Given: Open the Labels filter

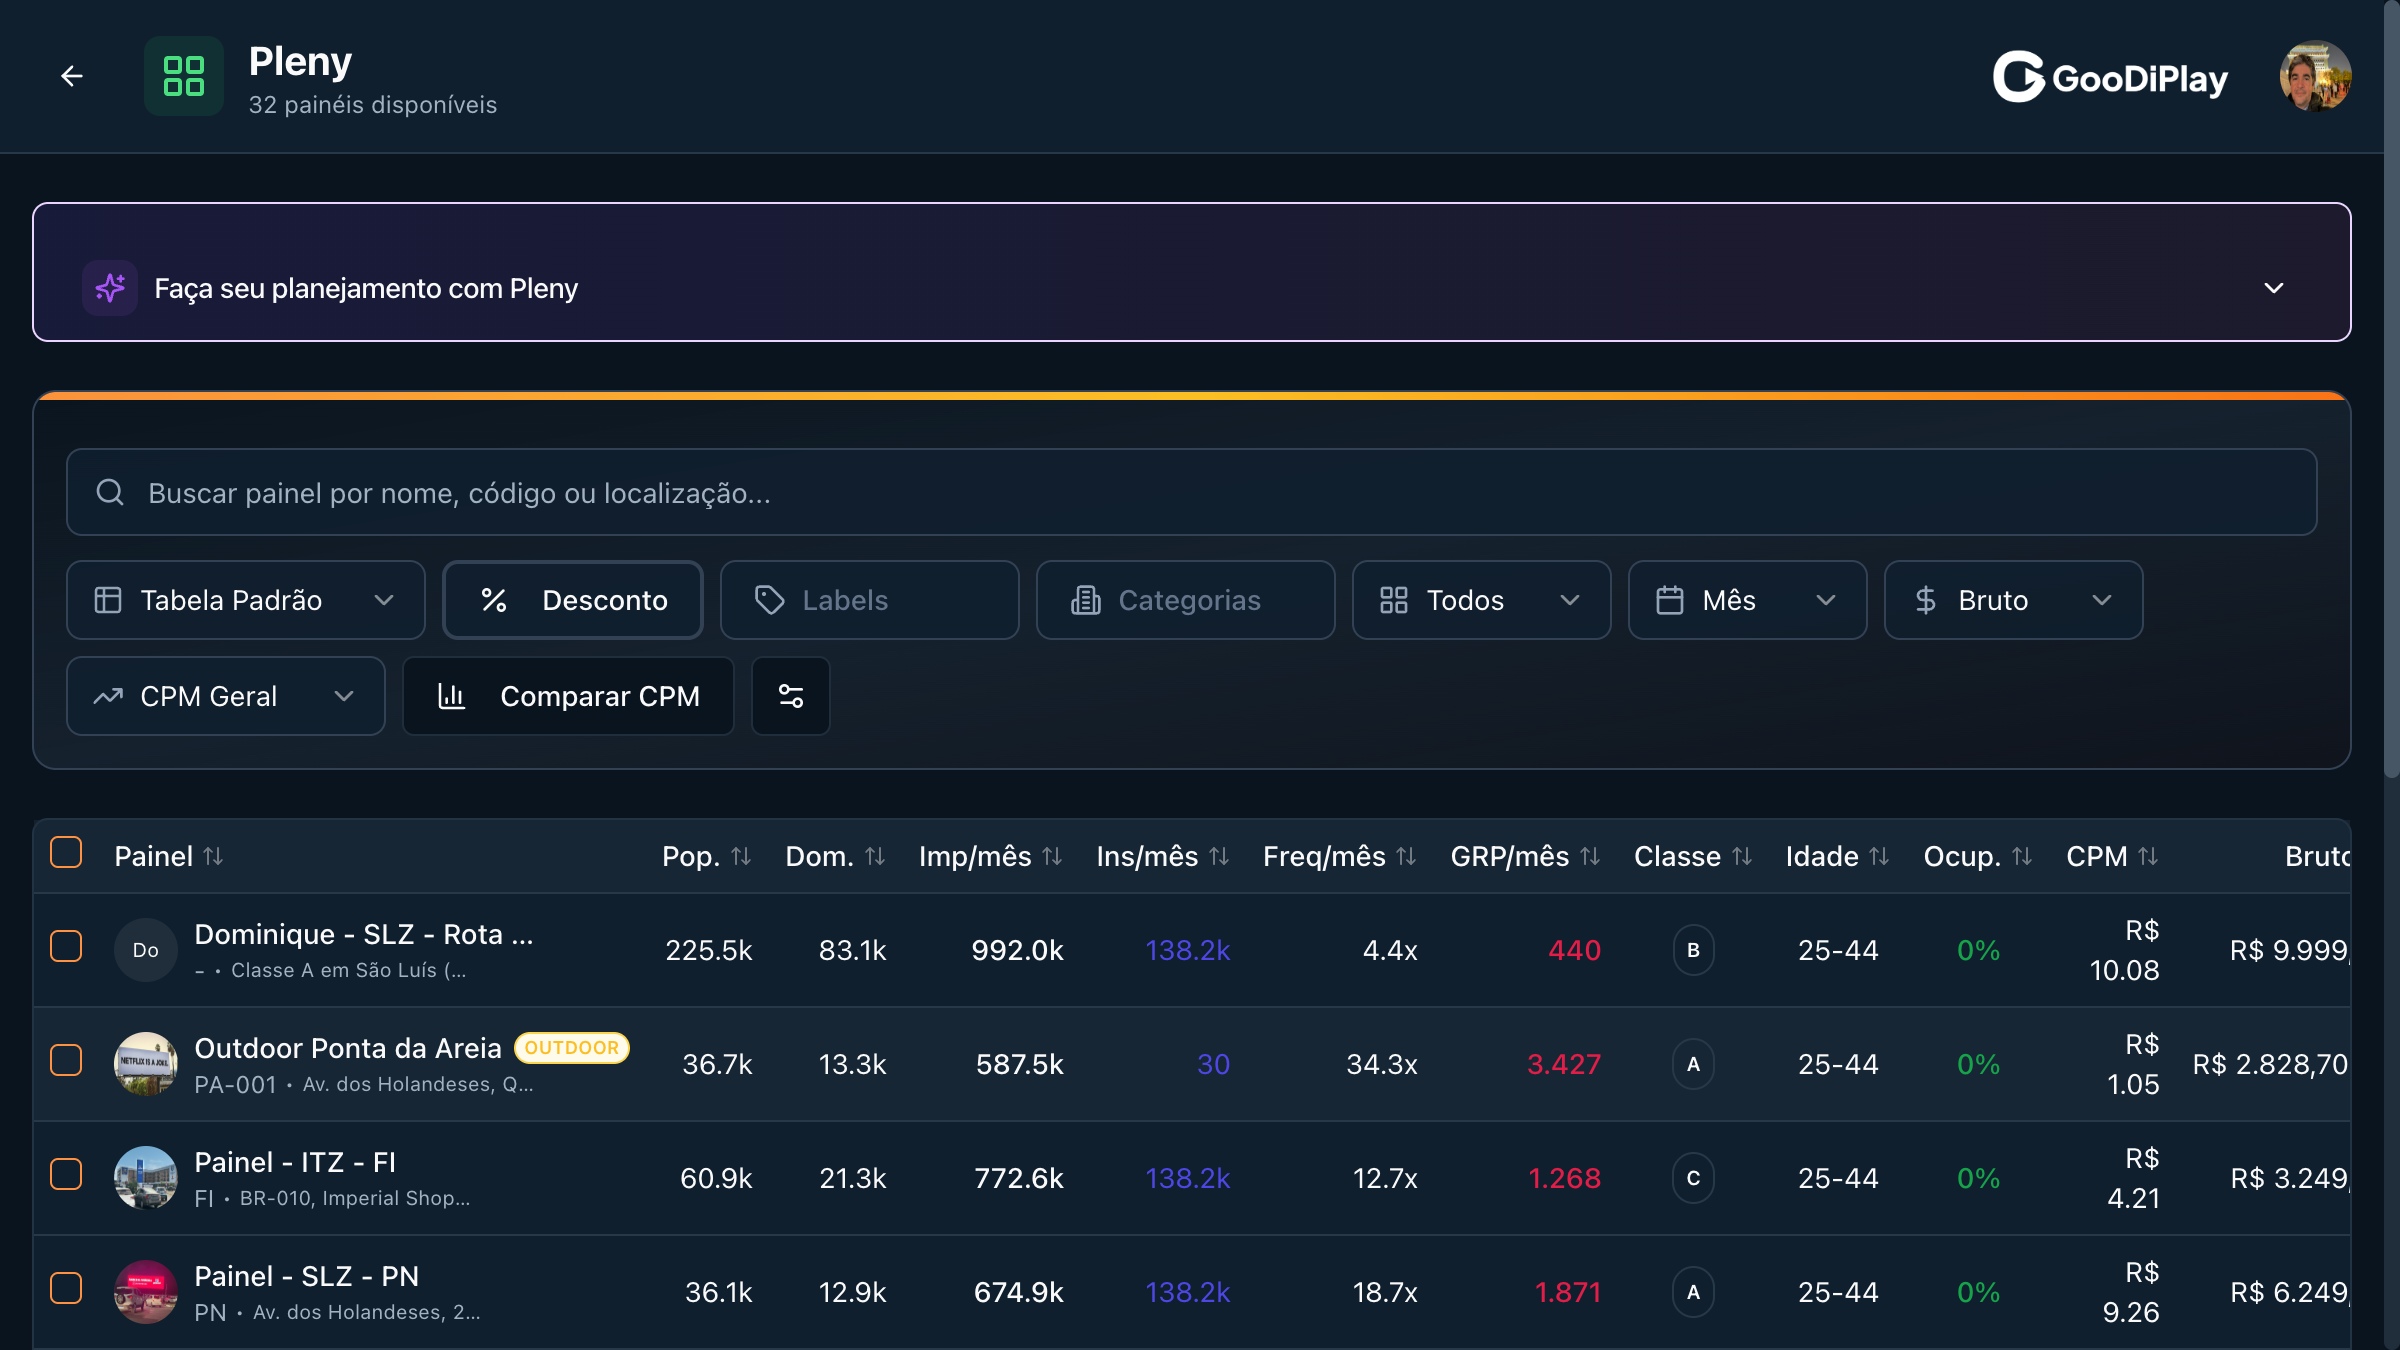Looking at the screenshot, I should (869, 600).
